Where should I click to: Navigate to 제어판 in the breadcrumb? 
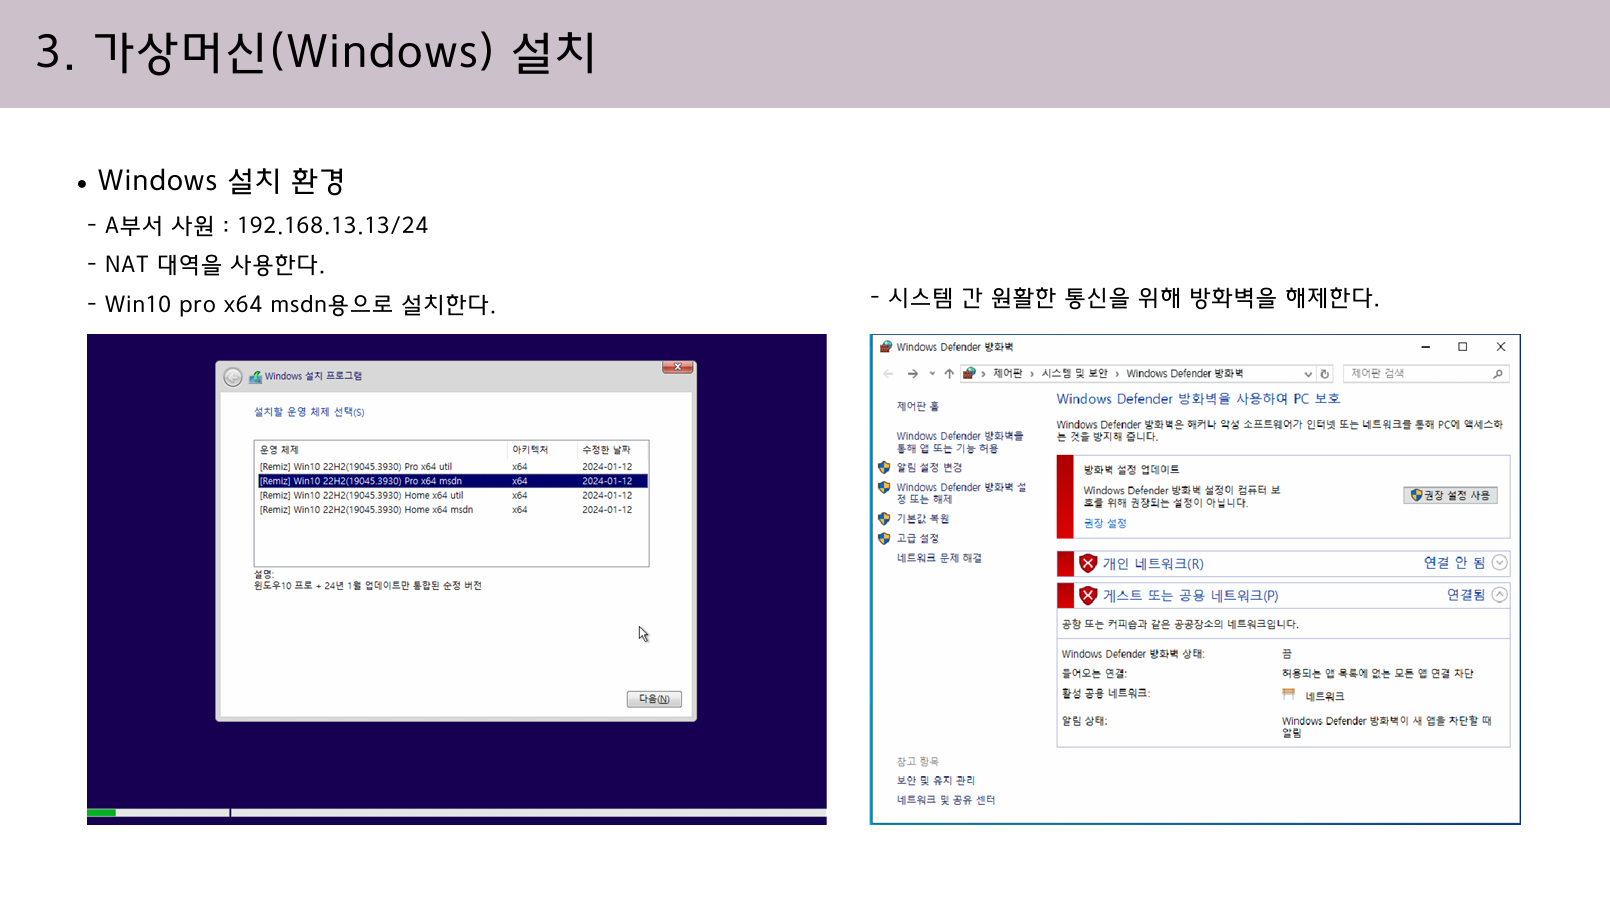(1005, 374)
